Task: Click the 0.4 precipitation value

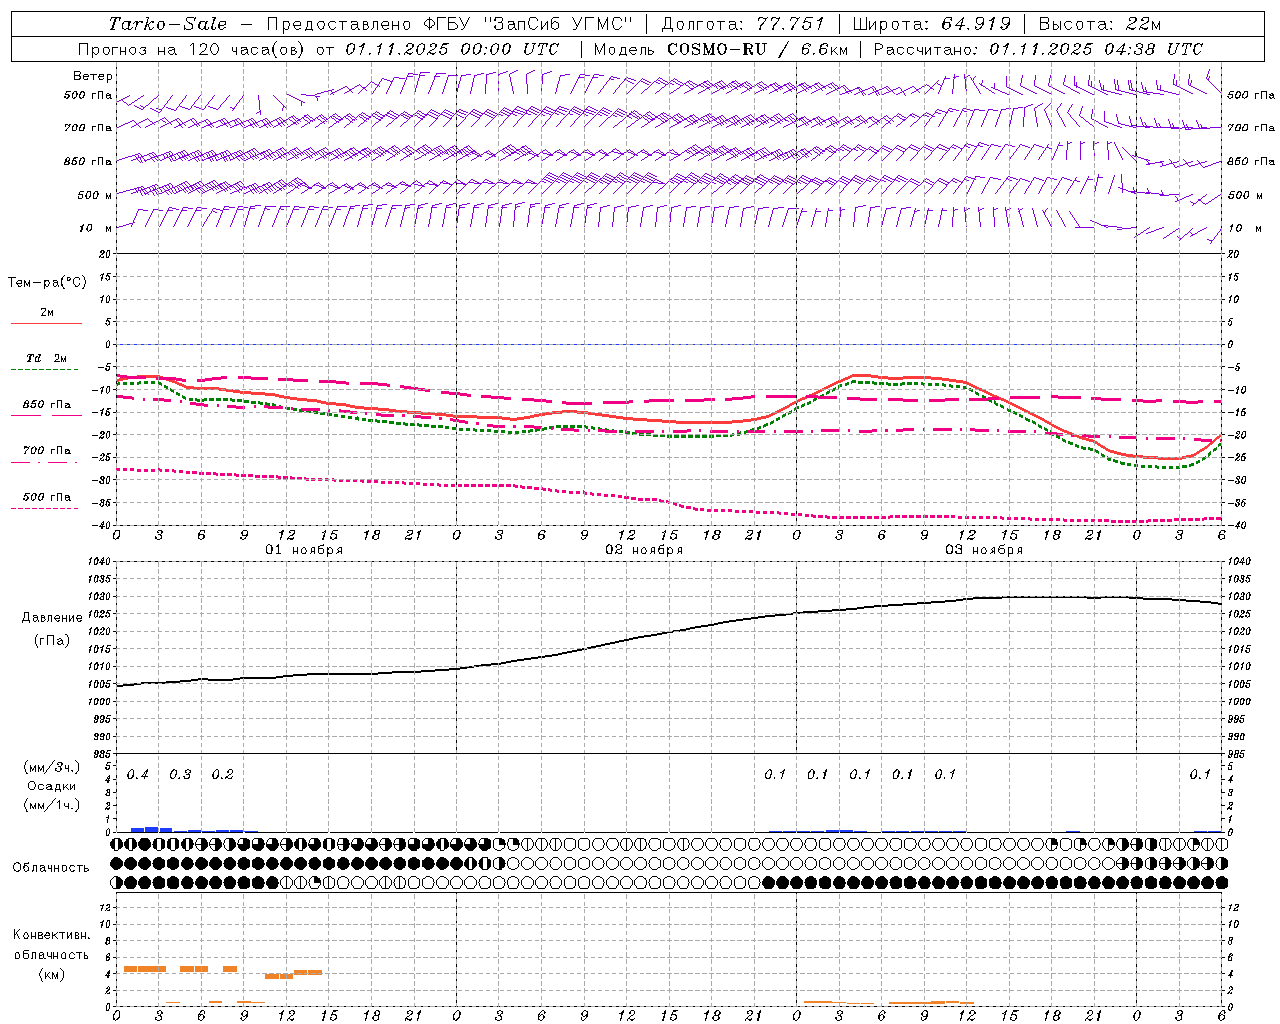Action: tap(138, 775)
